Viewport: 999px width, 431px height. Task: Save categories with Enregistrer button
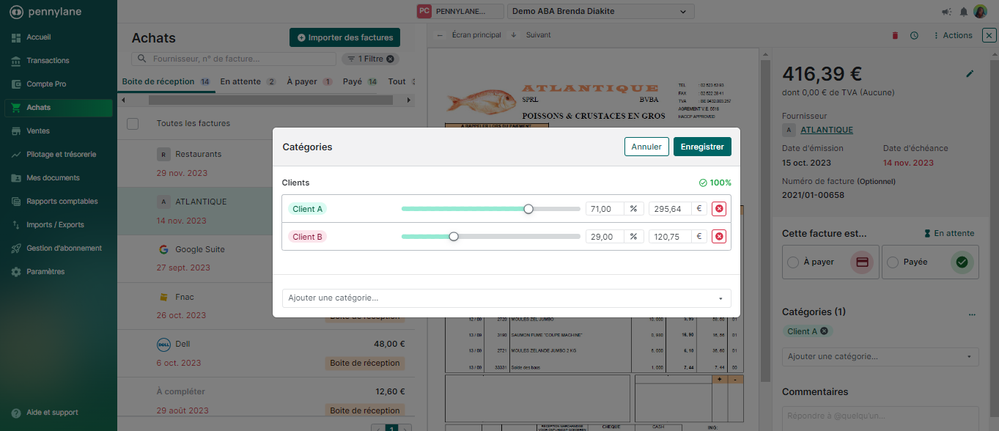pyautogui.click(x=702, y=147)
